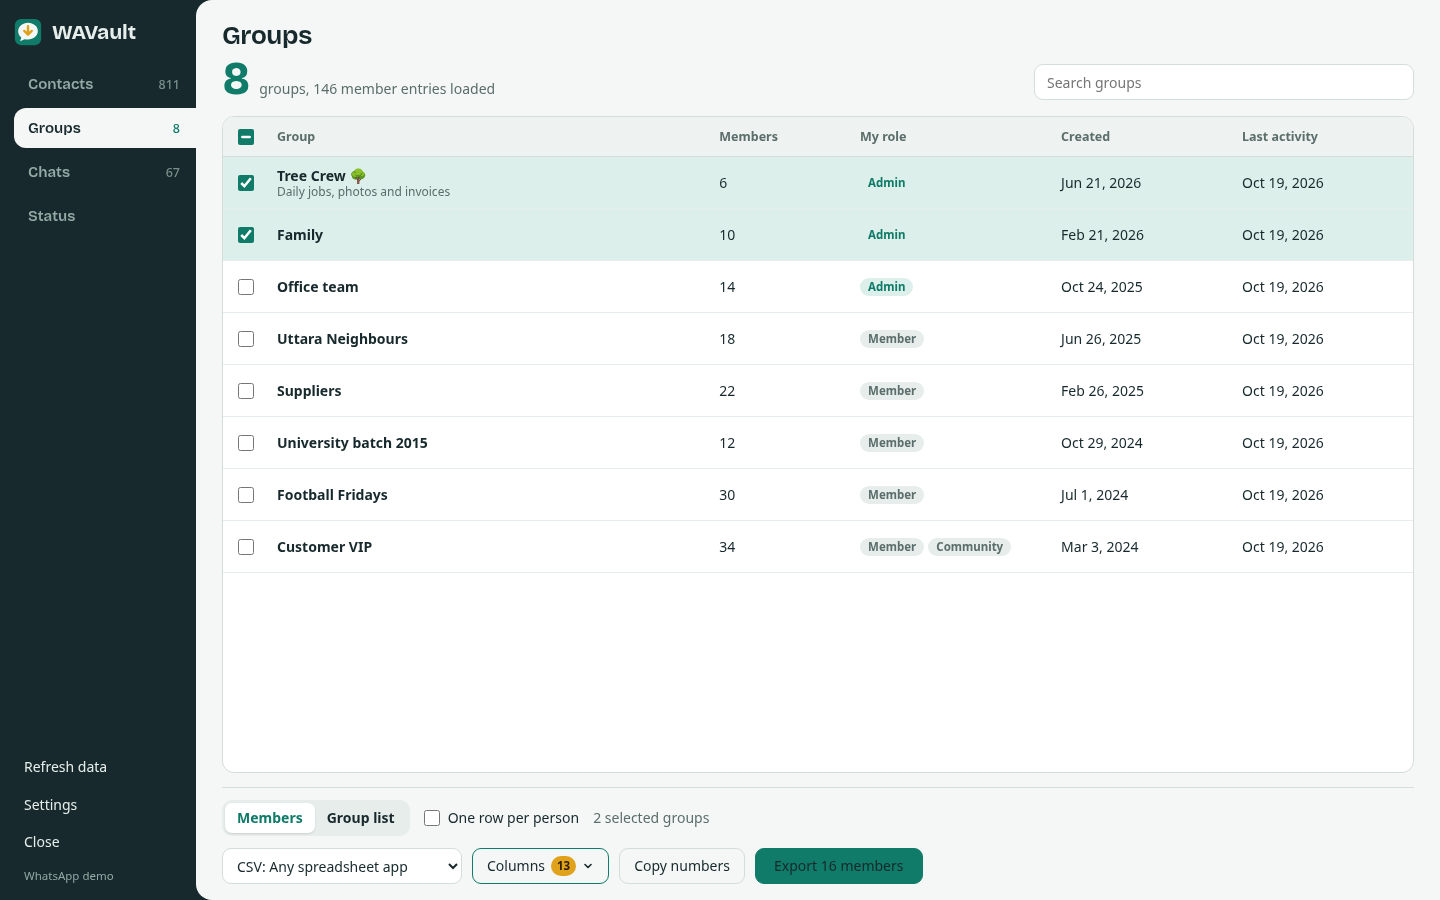Image resolution: width=1440 pixels, height=900 pixels.
Task: Click the 13 columns count badge
Action: pyautogui.click(x=563, y=866)
